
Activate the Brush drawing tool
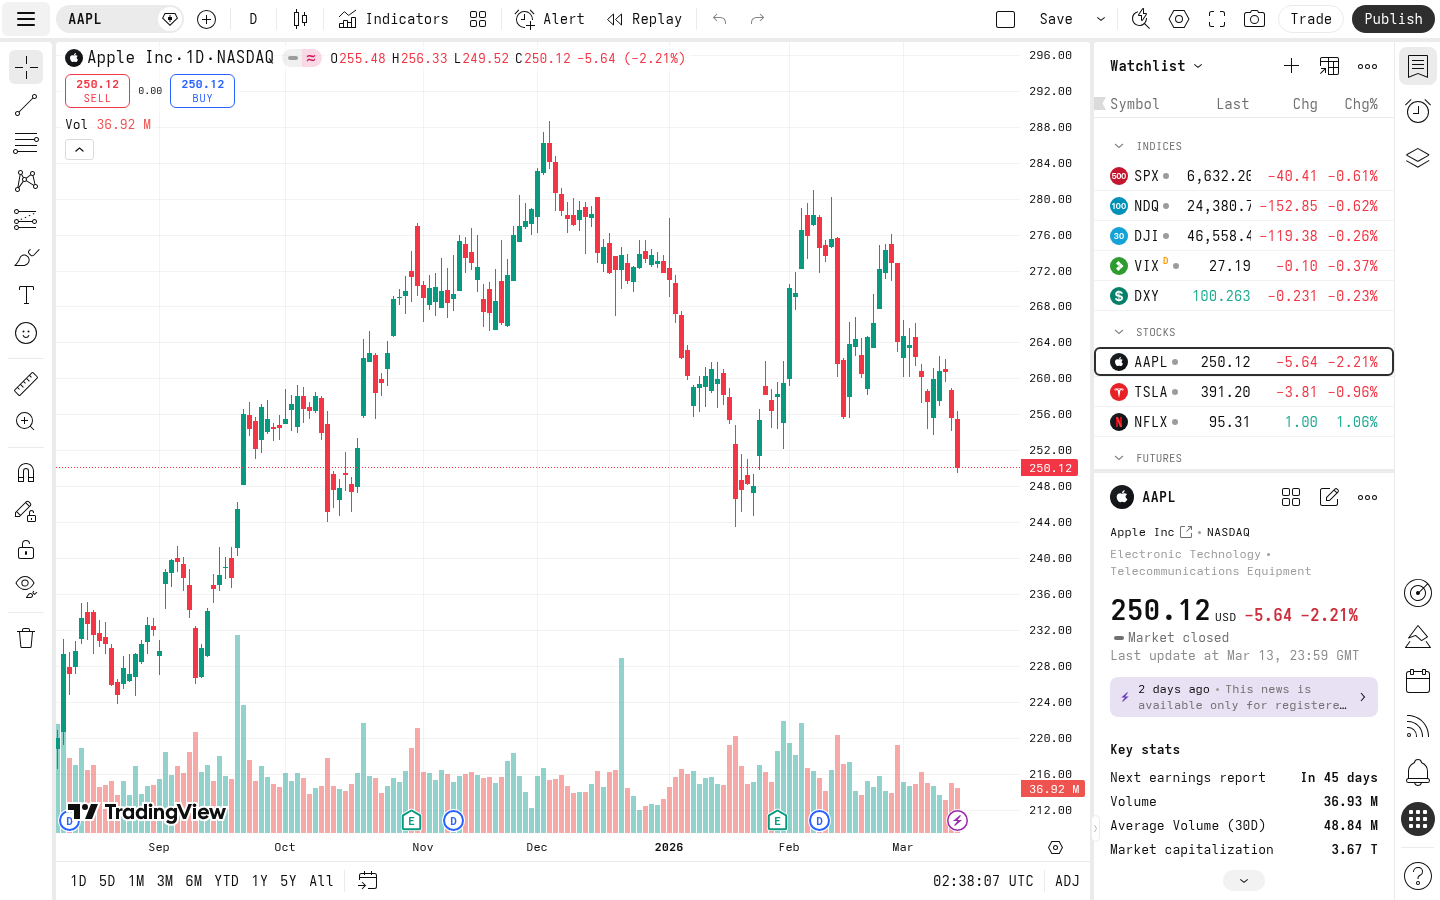point(25,257)
